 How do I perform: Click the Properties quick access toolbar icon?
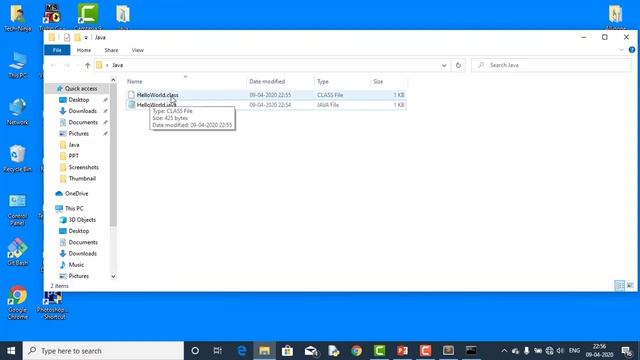click(x=67, y=38)
